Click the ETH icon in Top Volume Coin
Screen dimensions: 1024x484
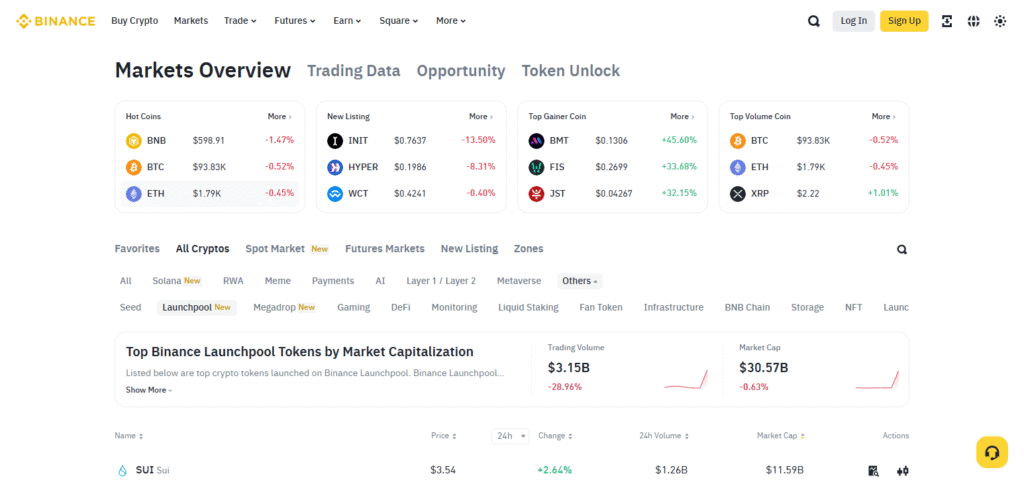[737, 167]
